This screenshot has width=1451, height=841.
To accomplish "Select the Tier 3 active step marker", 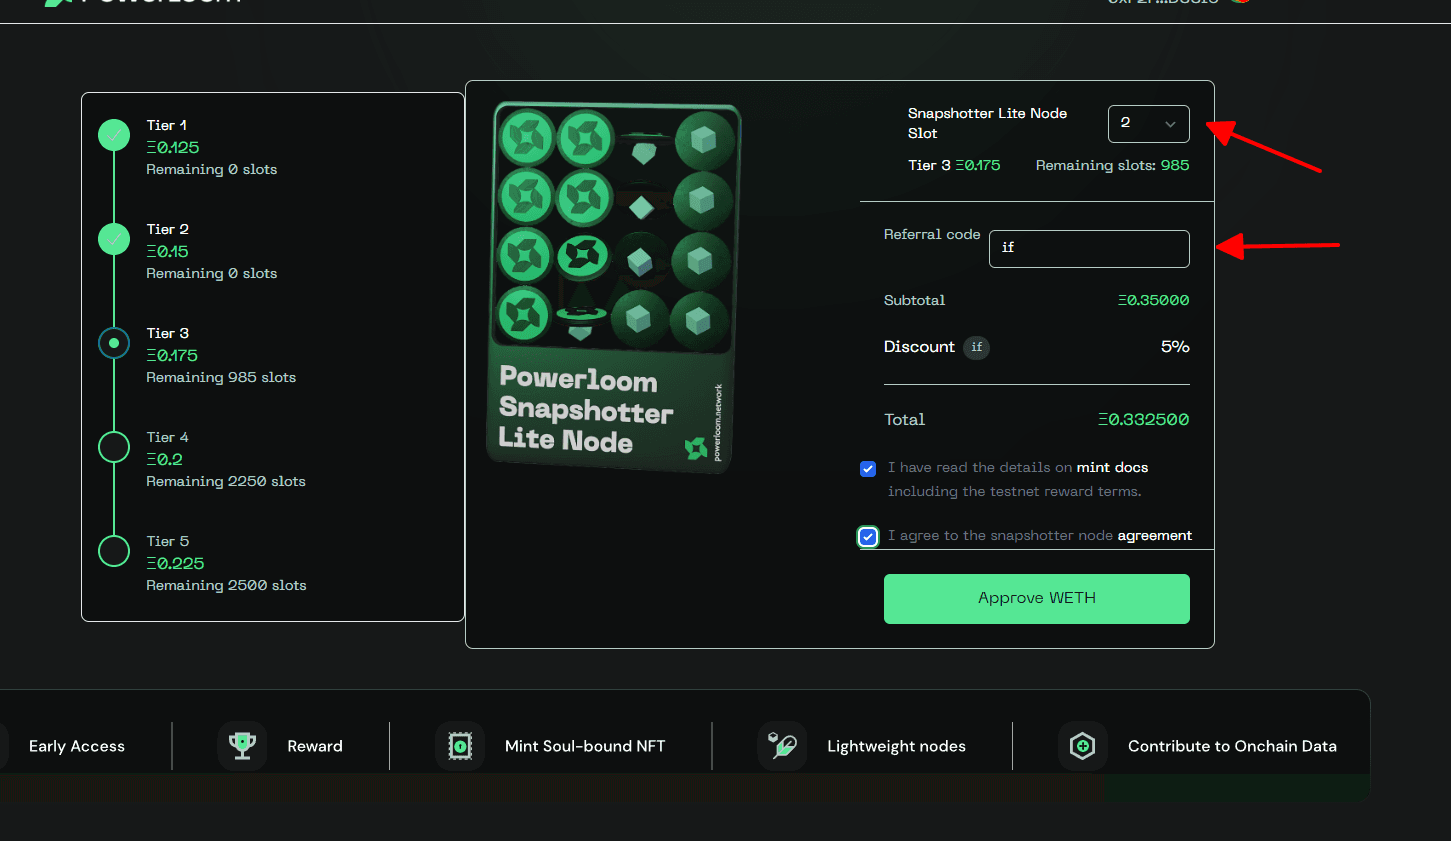I will coord(114,343).
